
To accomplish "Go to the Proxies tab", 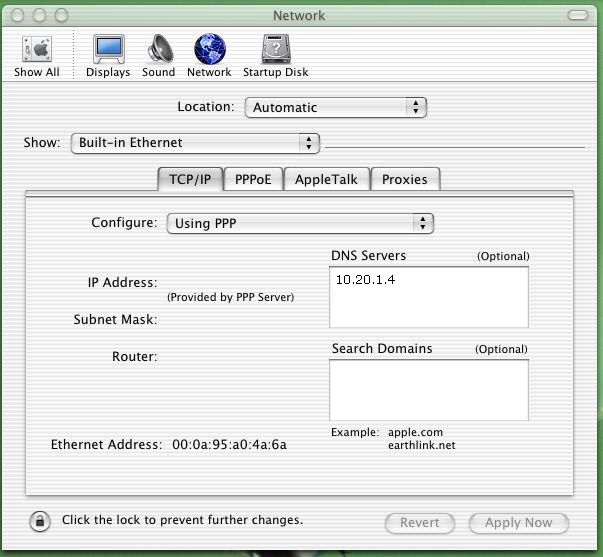I will tap(405, 180).
